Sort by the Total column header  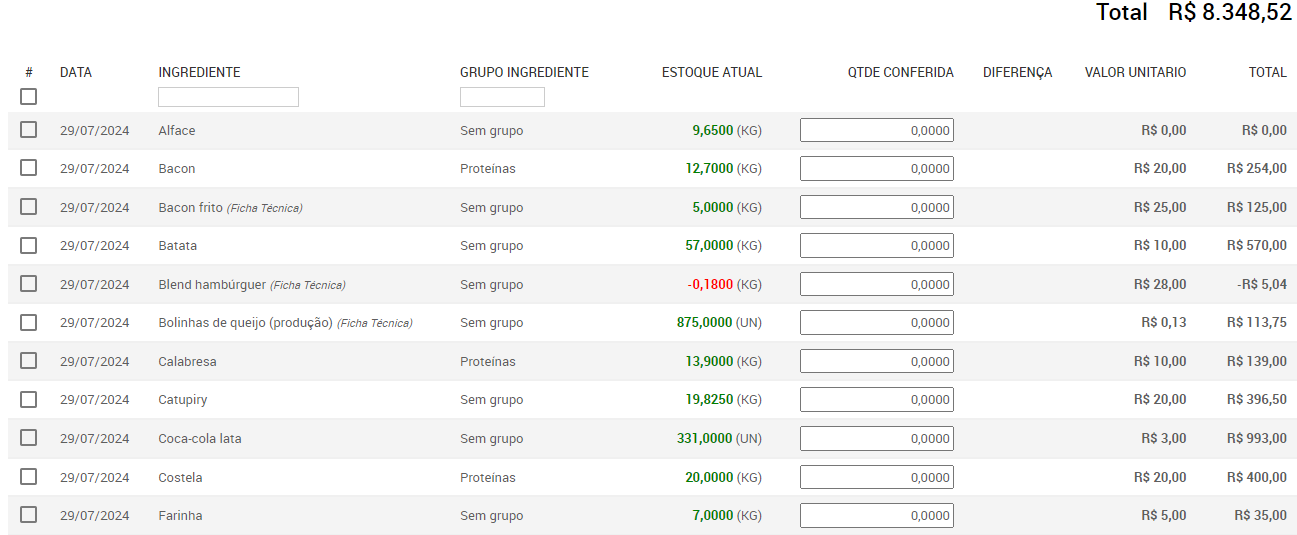(1268, 72)
